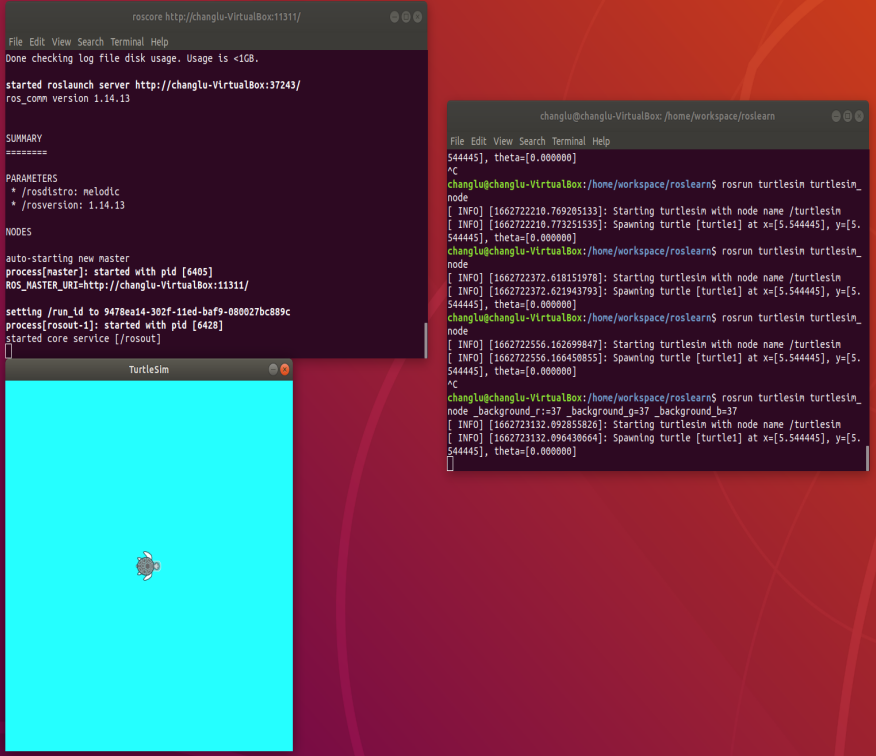
Task: Click the '/rosversion: 1.14.13' parameter line
Action: pyautogui.click(x=68, y=205)
